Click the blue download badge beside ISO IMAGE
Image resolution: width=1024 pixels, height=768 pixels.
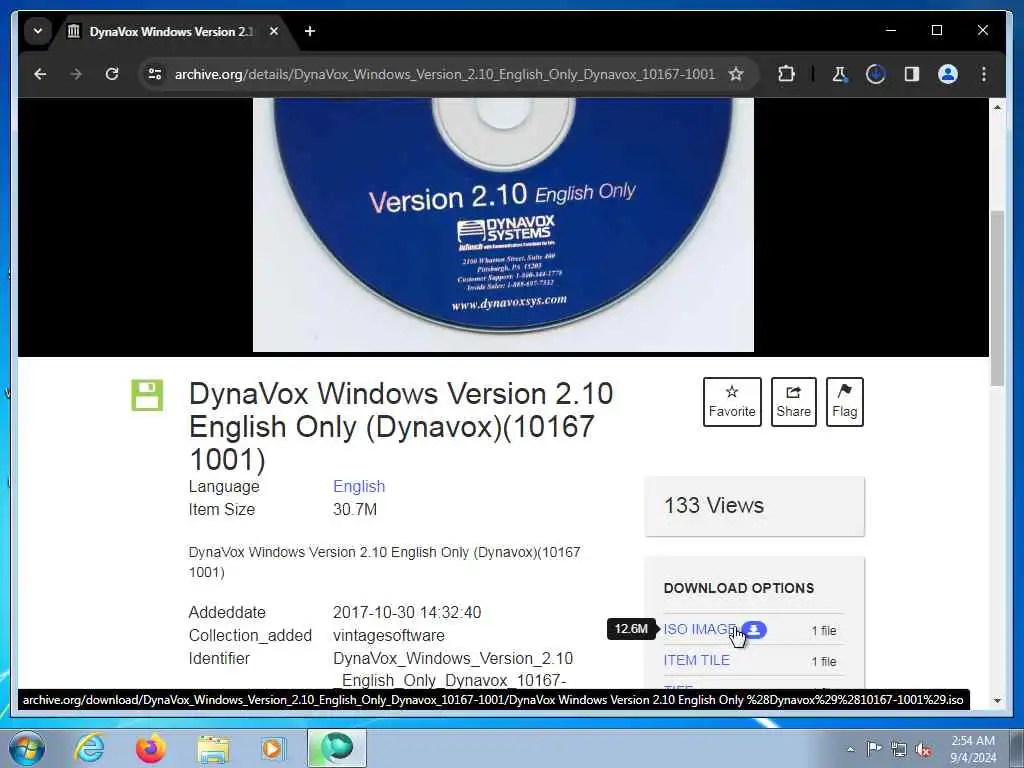(754, 630)
